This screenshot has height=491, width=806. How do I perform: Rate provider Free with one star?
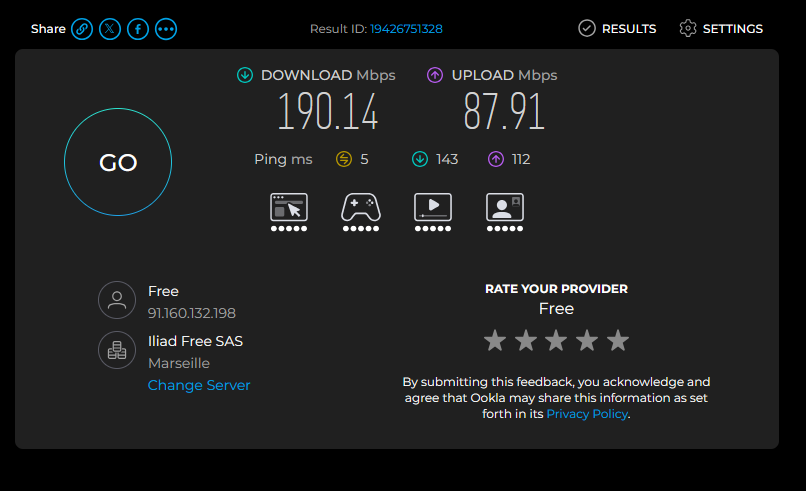tap(495, 340)
